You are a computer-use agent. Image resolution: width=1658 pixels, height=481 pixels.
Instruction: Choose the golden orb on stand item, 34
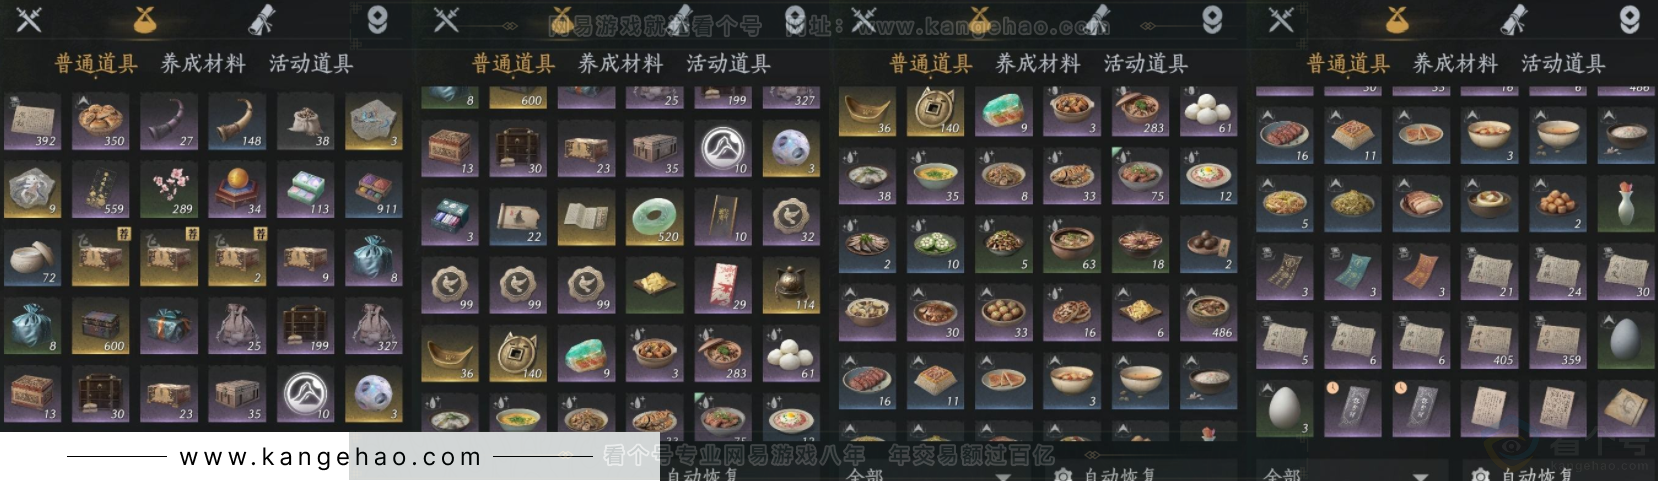coord(237,189)
